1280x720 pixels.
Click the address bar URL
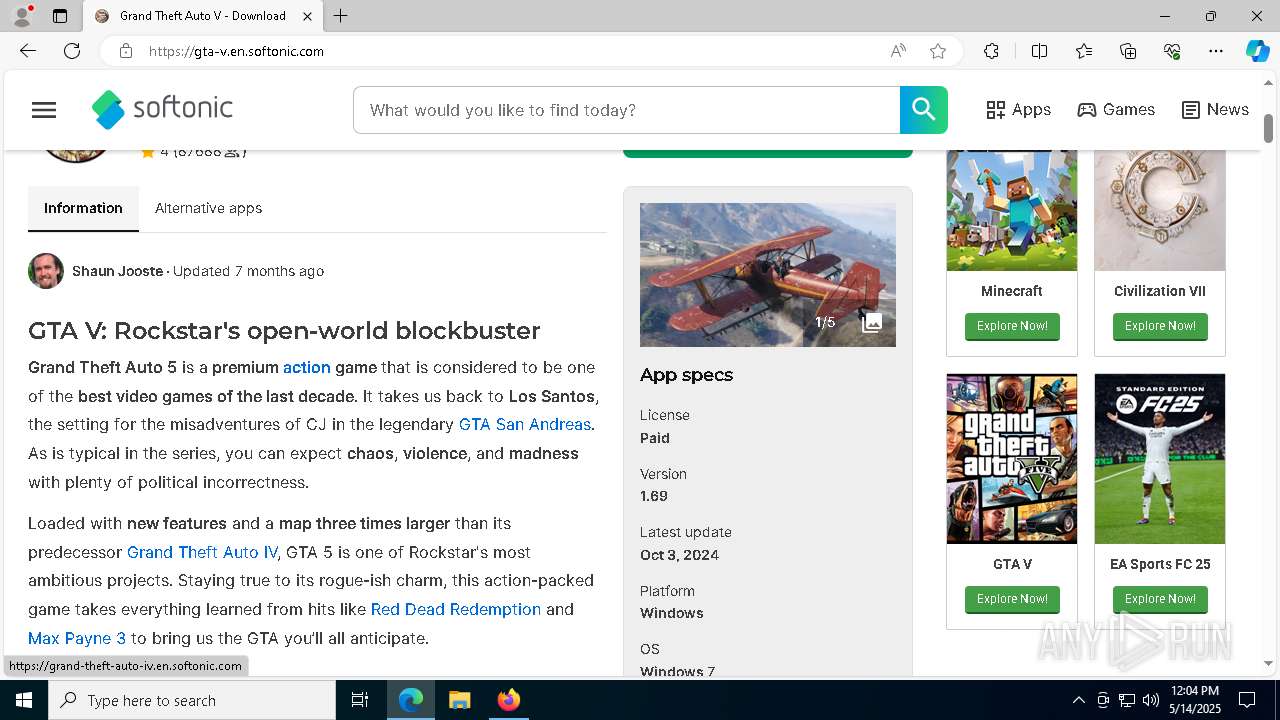[236, 51]
